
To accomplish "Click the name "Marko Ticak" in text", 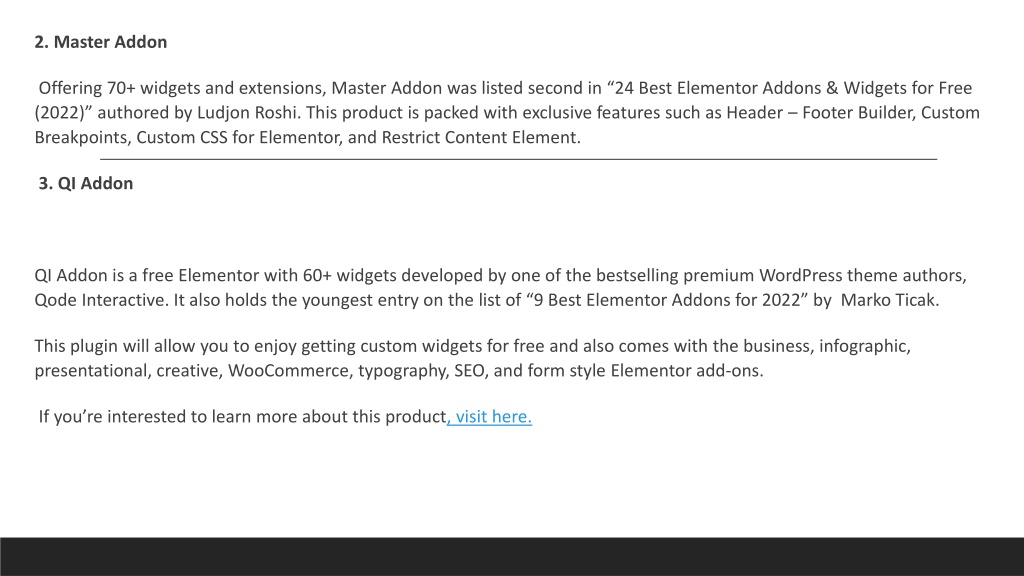I will pyautogui.click(x=888, y=300).
